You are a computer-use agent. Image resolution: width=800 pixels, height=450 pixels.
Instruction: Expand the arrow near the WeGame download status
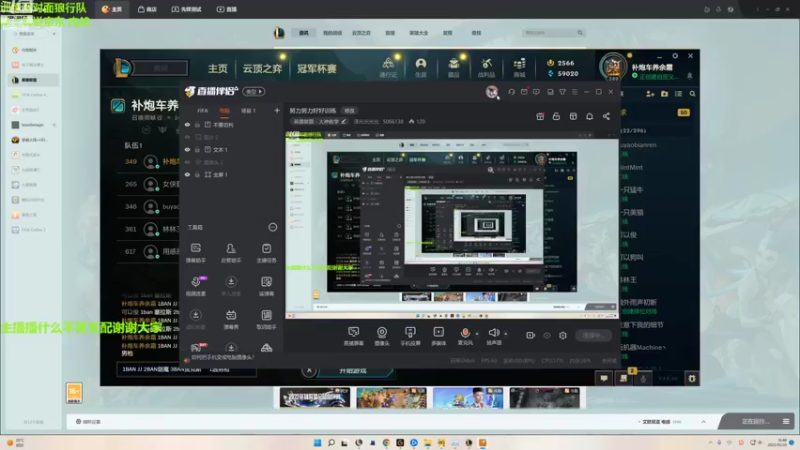[703, 422]
